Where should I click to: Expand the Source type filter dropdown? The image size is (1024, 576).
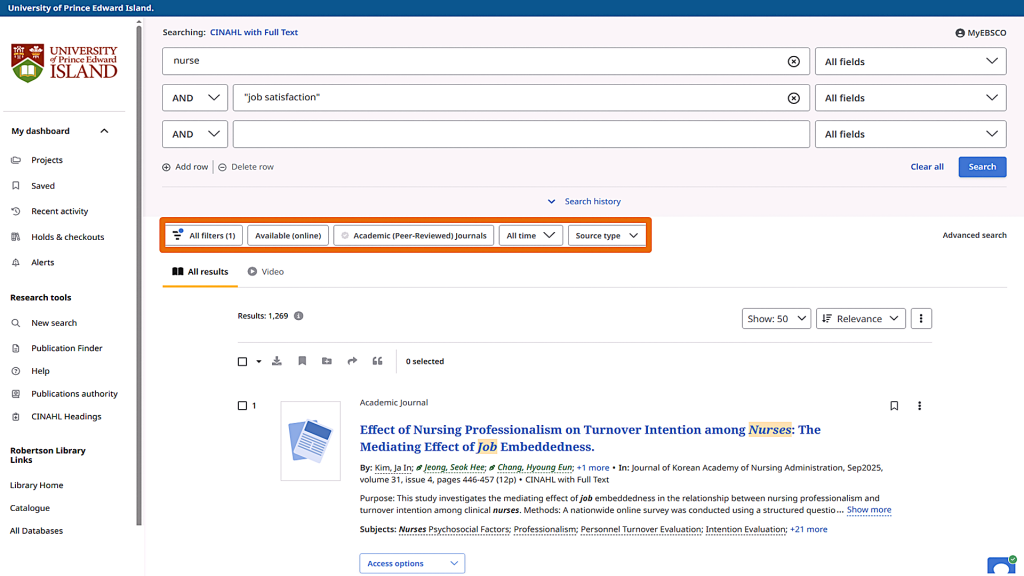(x=606, y=236)
